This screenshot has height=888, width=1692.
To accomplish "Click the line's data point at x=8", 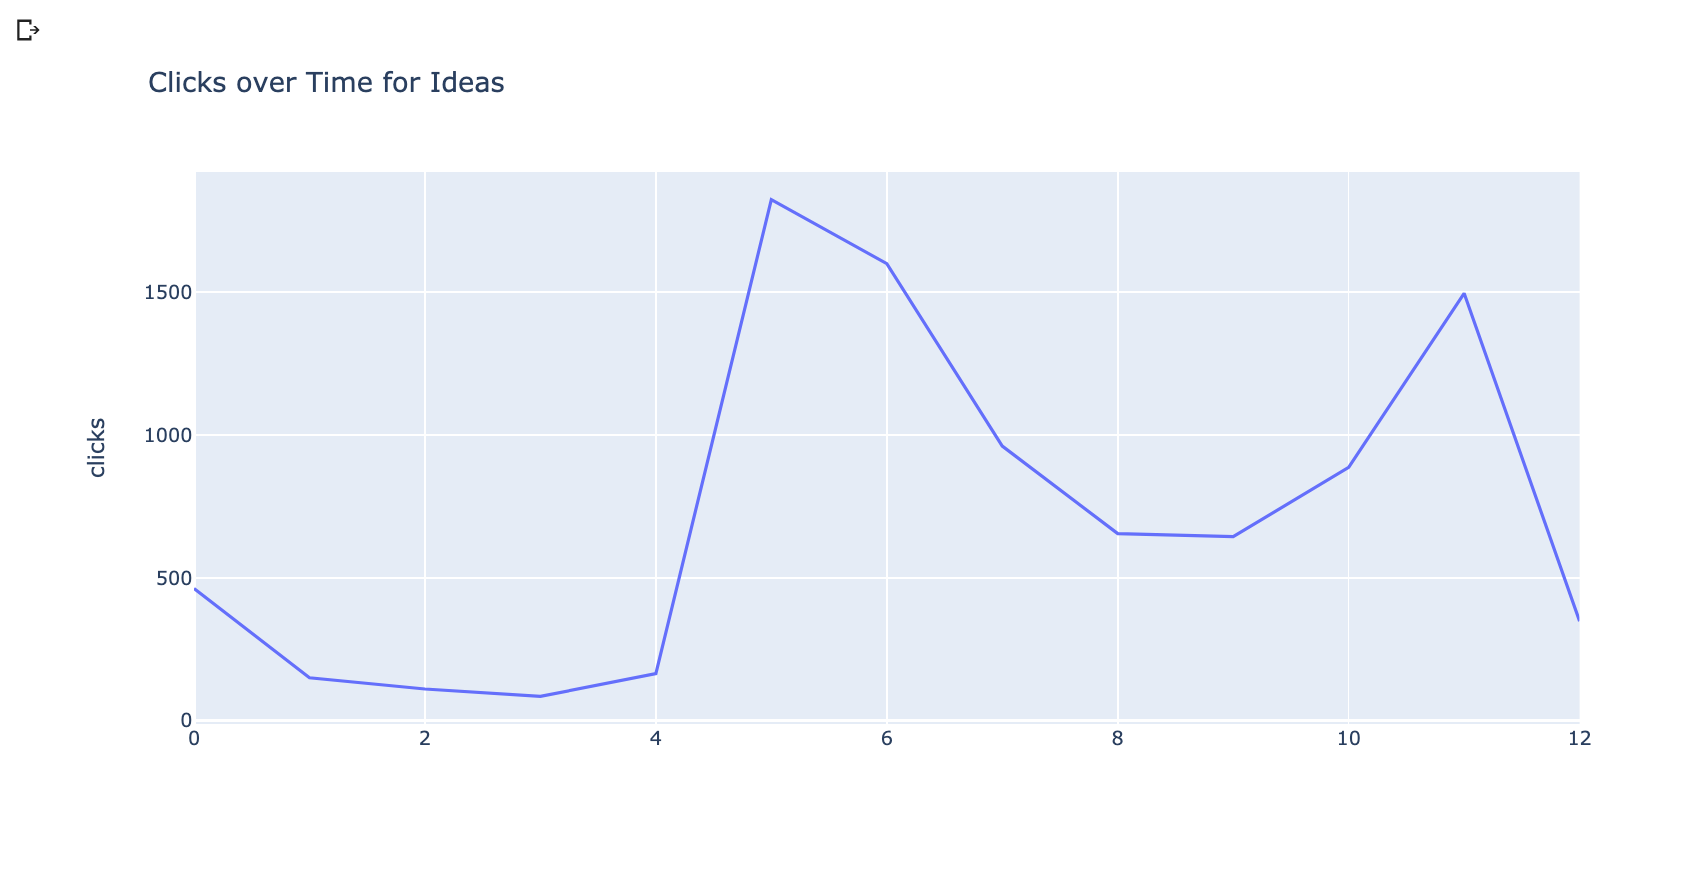I will [x=1118, y=533].
